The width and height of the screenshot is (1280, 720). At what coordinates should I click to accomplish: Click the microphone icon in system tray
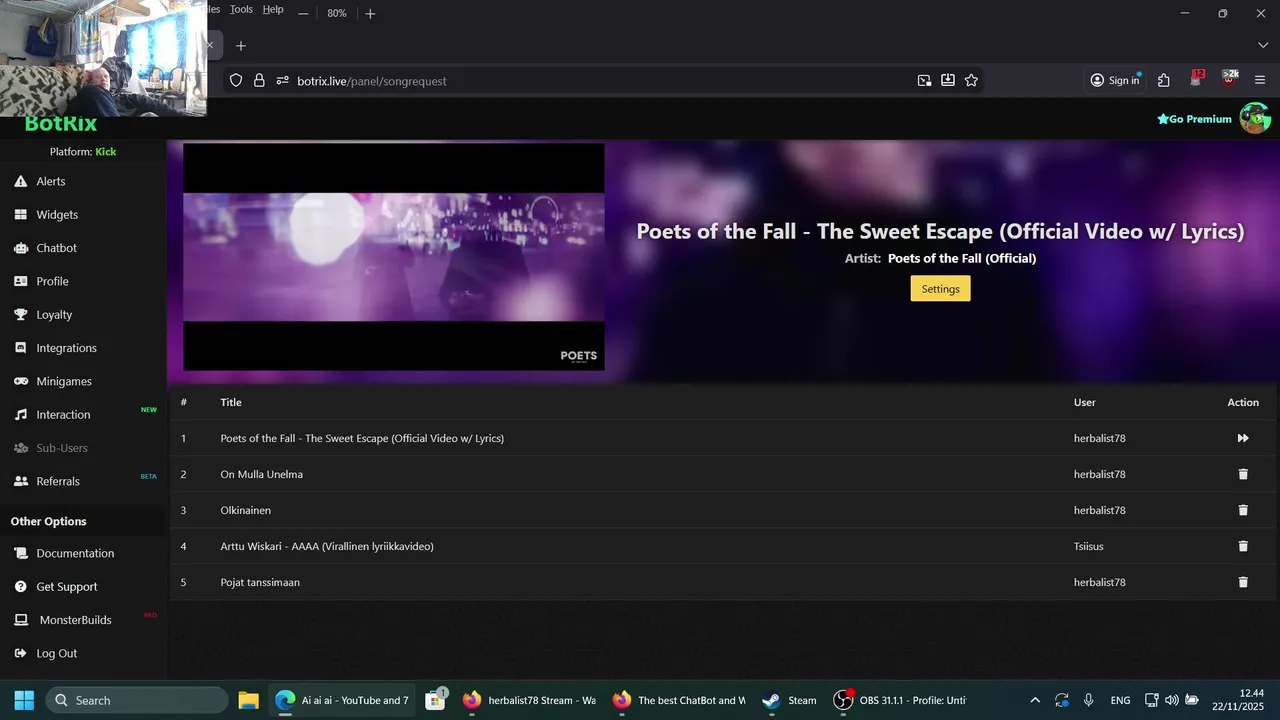(x=1088, y=700)
